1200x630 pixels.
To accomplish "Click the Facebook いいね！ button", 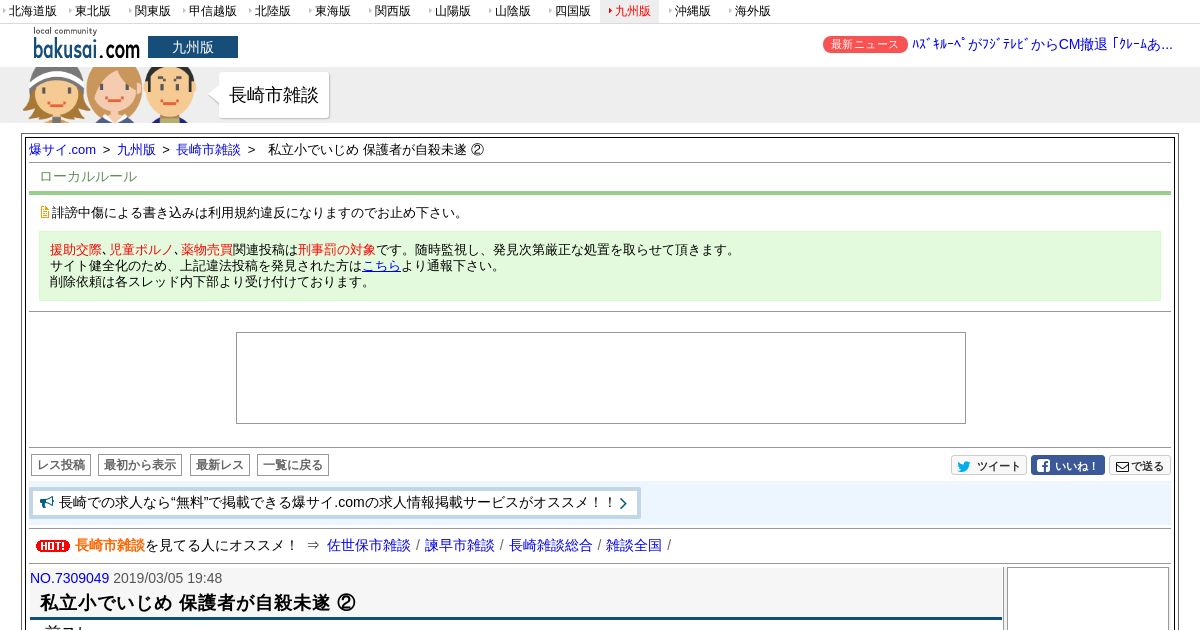I will (1068, 465).
